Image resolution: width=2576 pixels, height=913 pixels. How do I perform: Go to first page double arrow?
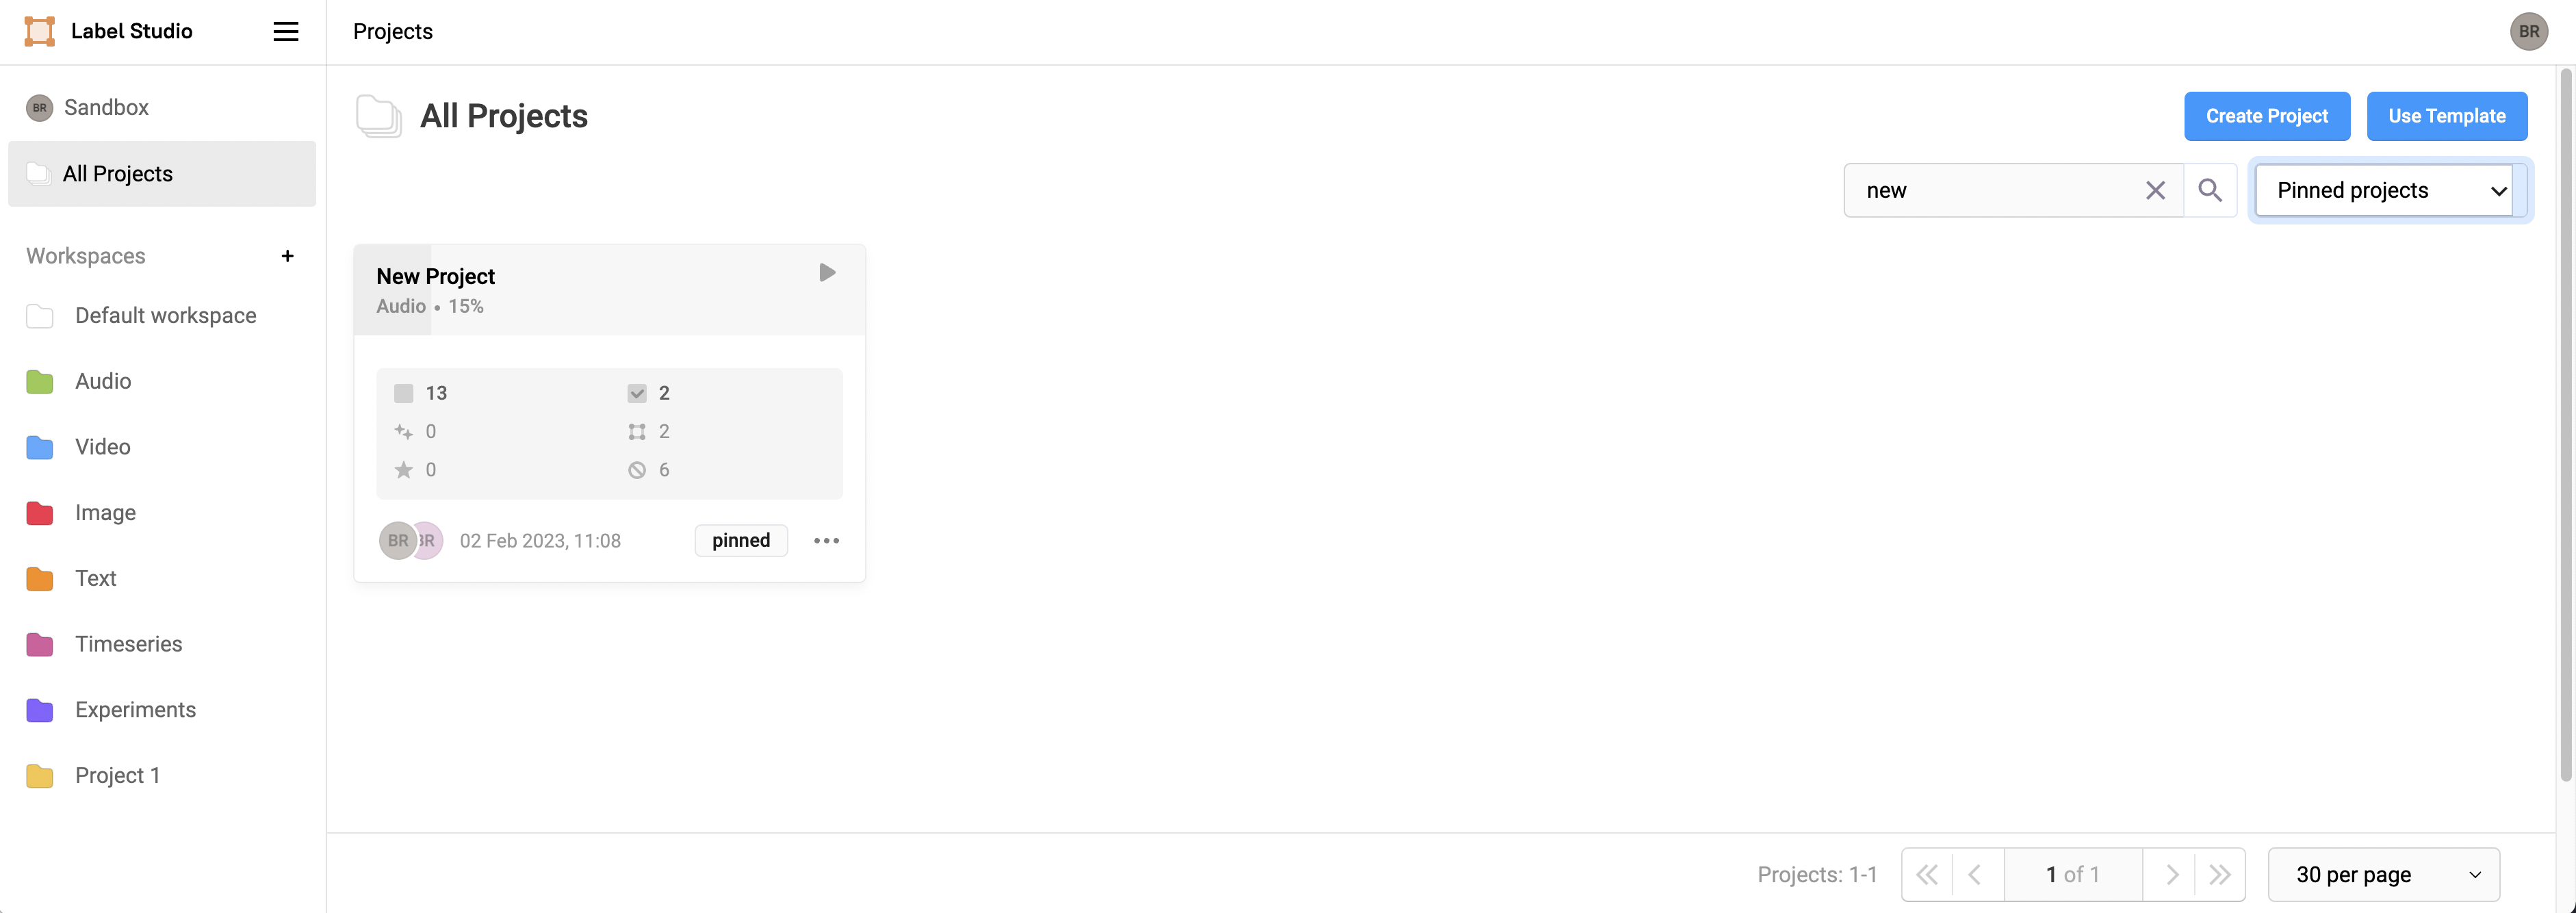[1927, 875]
